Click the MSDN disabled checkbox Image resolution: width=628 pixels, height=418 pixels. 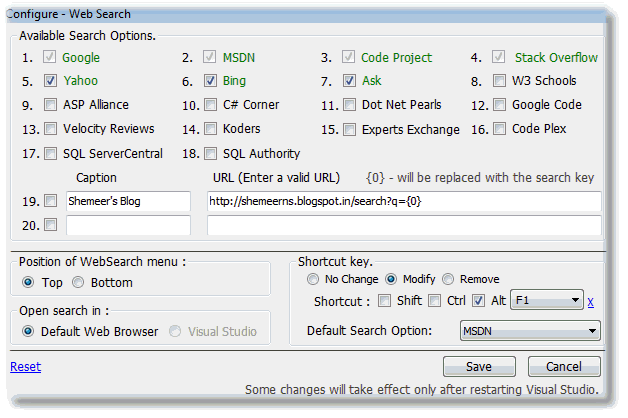(x=209, y=57)
